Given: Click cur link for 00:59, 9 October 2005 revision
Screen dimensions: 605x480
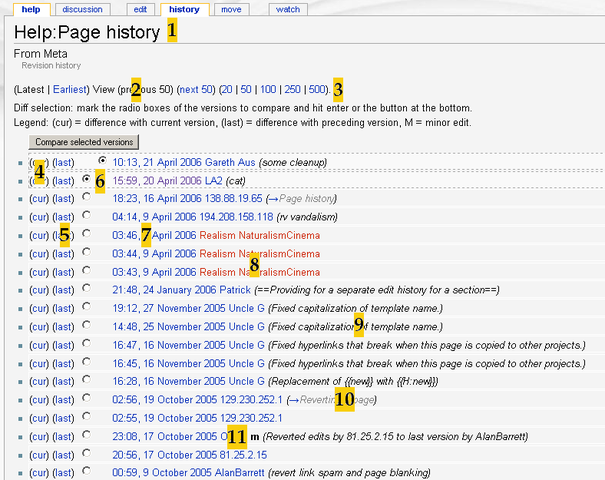Looking at the screenshot, I should click(x=38, y=471).
